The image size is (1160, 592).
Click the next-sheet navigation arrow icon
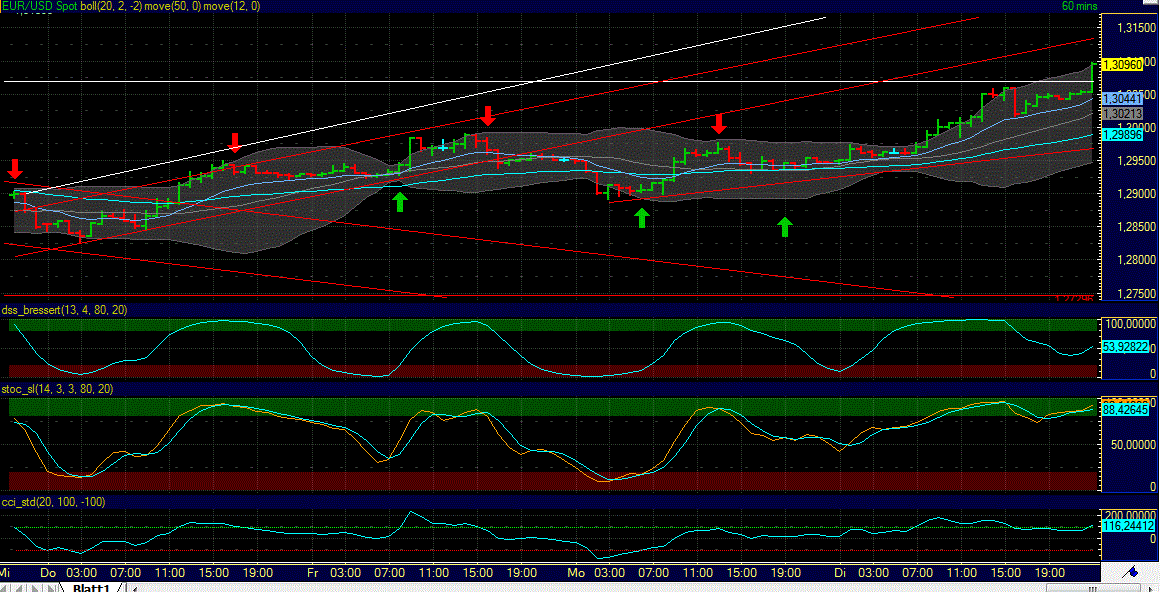[x=36, y=587]
